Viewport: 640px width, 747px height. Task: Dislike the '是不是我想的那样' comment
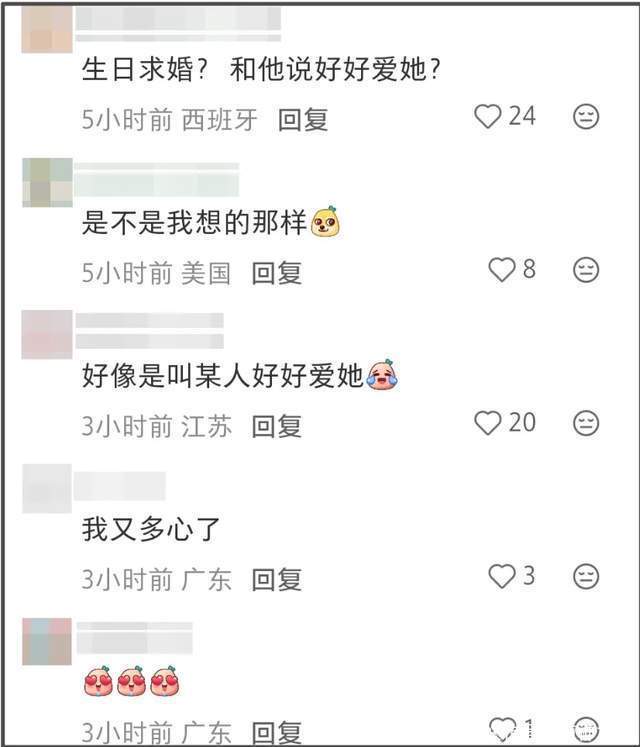586,270
